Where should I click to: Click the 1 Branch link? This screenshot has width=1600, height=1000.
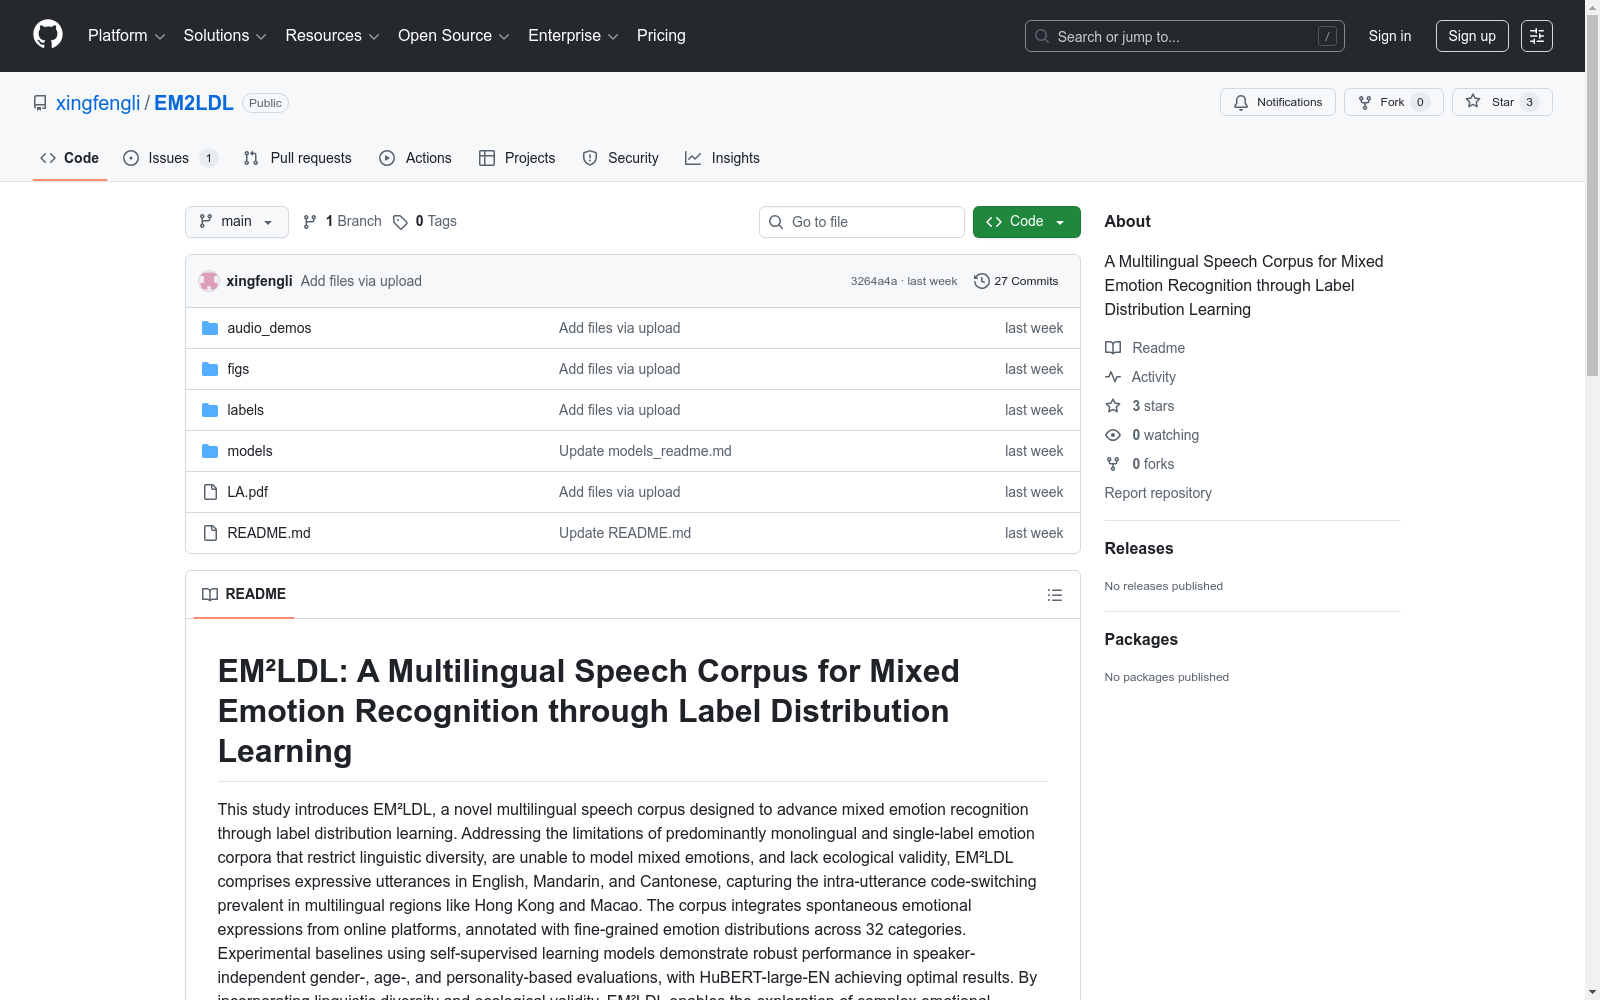coord(343,222)
